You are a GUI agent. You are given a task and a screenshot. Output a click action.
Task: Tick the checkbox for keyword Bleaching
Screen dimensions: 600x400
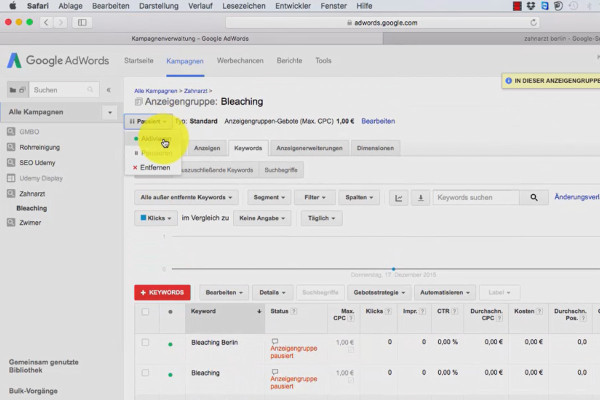(x=145, y=372)
